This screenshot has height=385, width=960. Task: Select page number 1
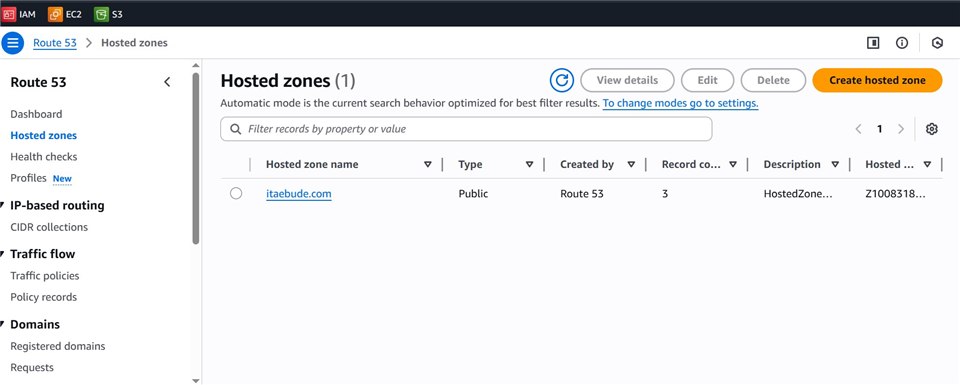(880, 129)
